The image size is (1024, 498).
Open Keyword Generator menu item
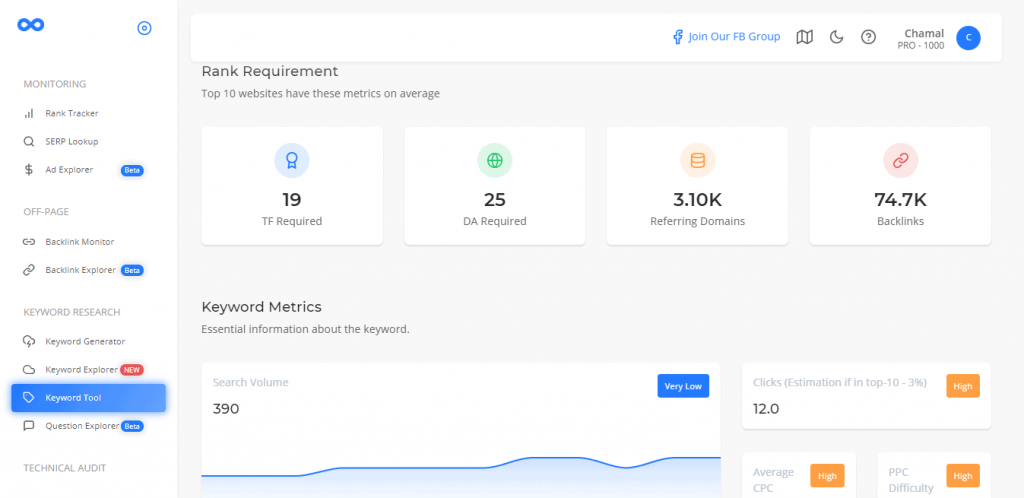point(85,341)
